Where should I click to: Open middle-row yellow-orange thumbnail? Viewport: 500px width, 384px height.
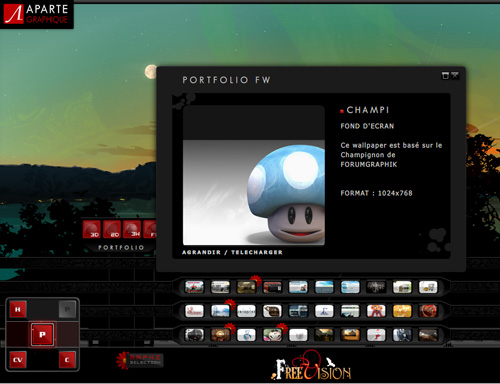pyautogui.click(x=402, y=311)
